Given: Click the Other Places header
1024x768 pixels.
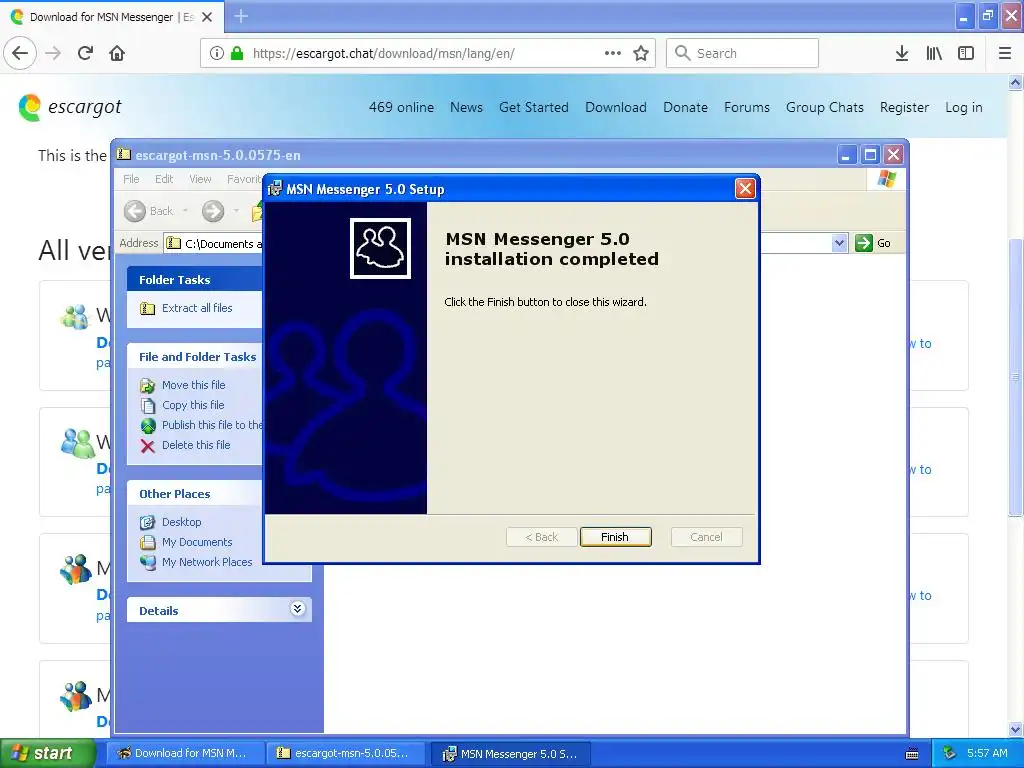Looking at the screenshot, I should pos(195,494).
